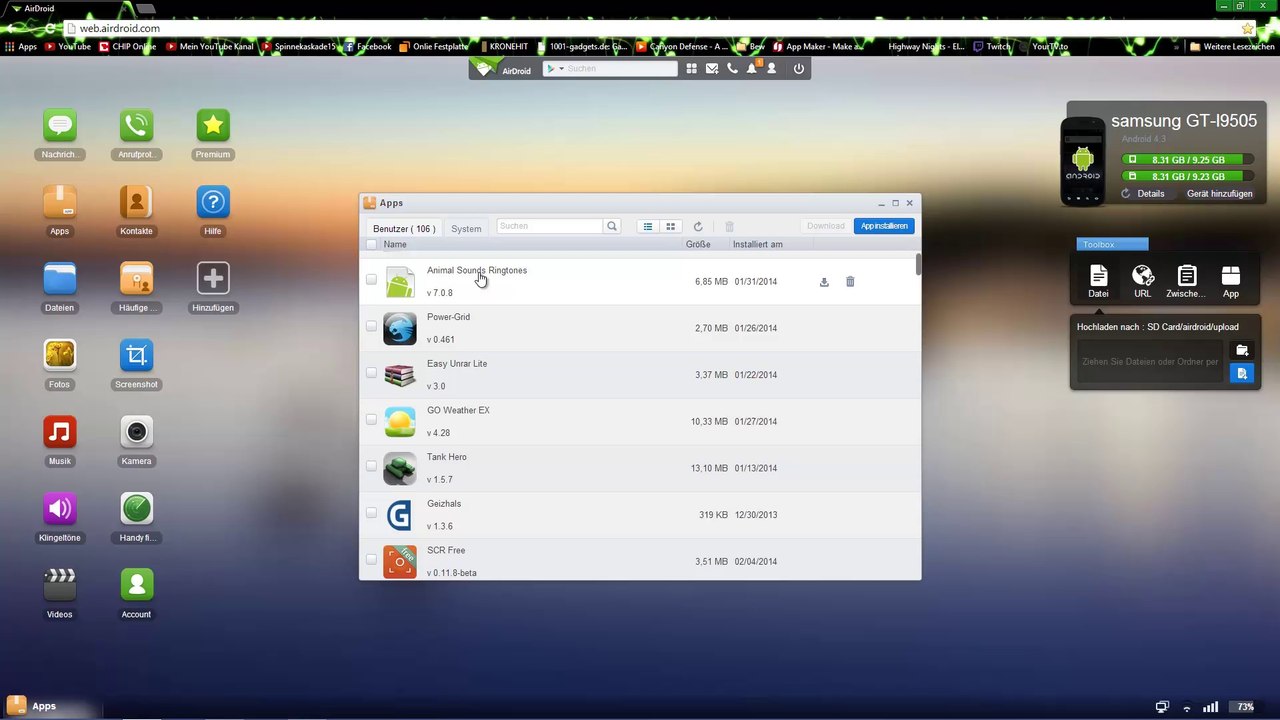Check the Power-Grid checkbox
This screenshot has height=720, width=1280.
coord(371,326)
